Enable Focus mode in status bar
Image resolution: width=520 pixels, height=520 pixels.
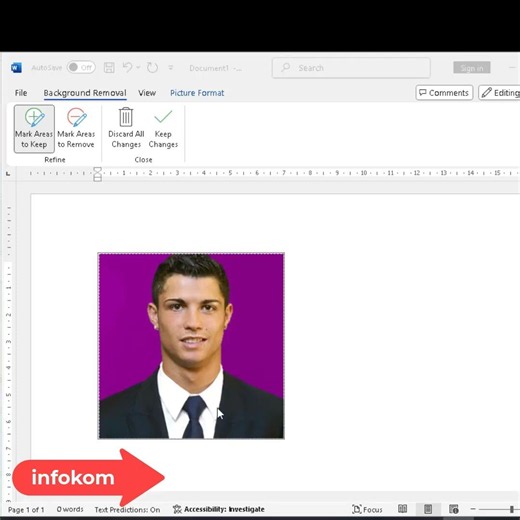click(x=367, y=509)
